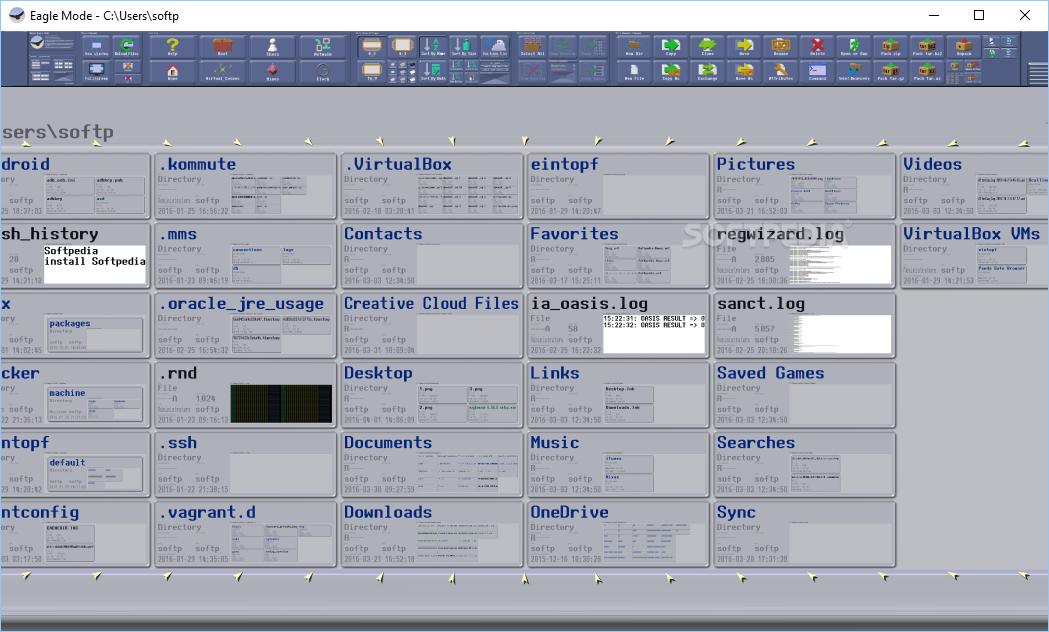
Task: Click the Searches folder name
Action: [756, 443]
